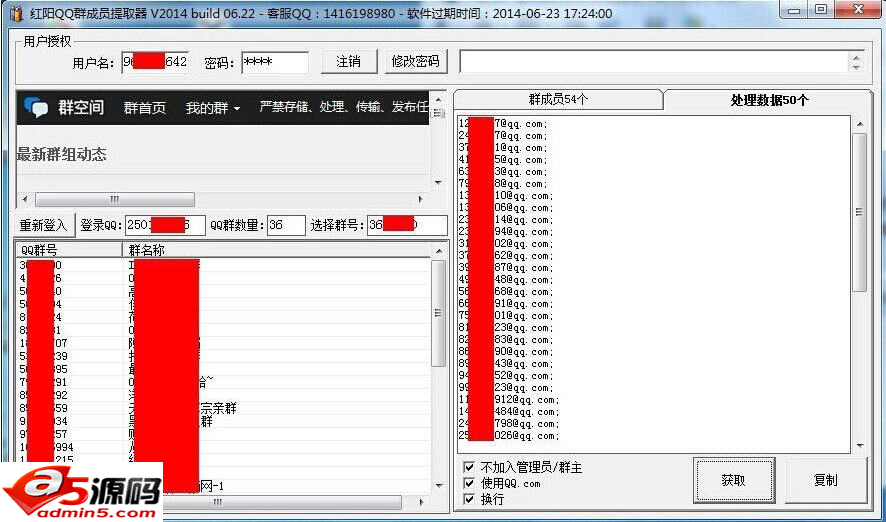Screen dimensions: 886x522
Task: Select the email row ending 484@qq.com
Action: 509,412
